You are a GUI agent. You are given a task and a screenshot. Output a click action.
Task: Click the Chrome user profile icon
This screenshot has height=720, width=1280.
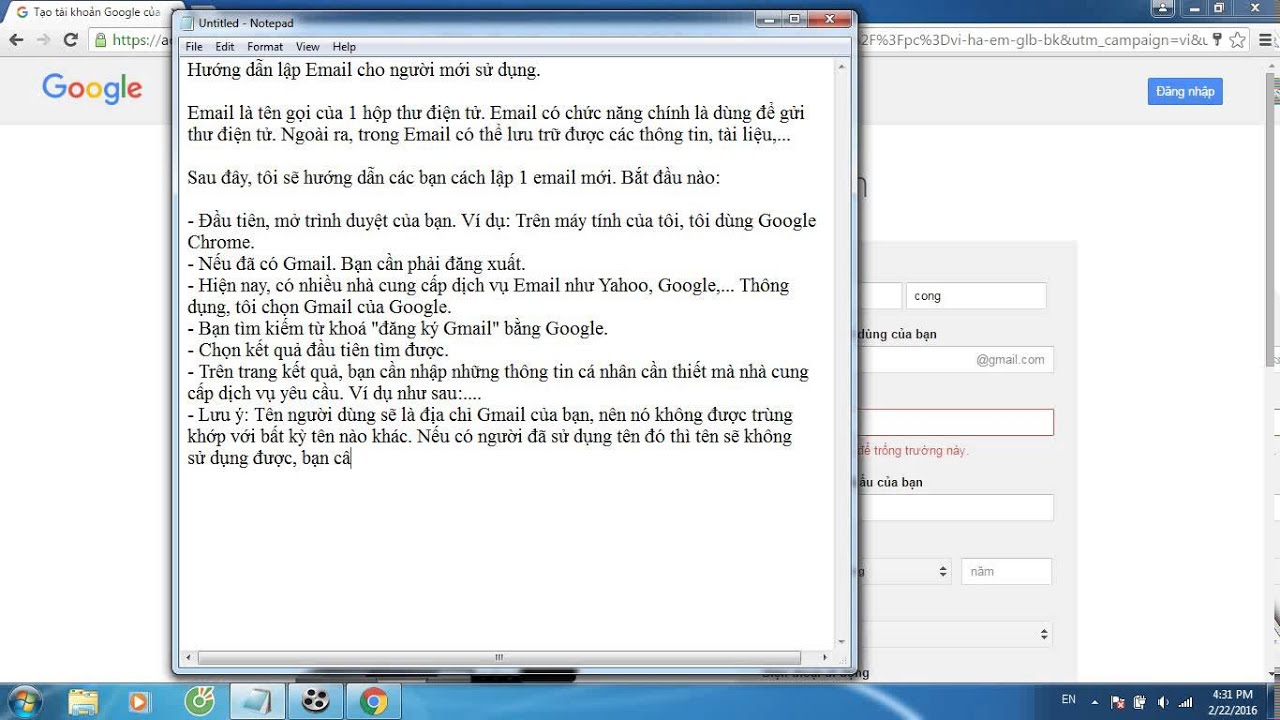click(1162, 8)
